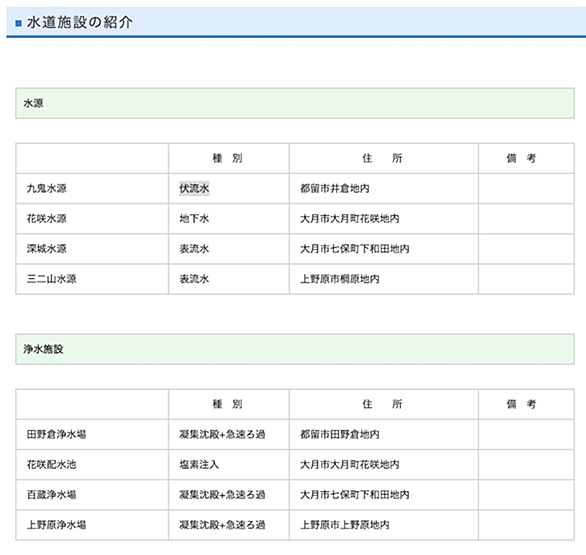Click the blue square icon beside 水道施設の紹介
The width and height of the screenshot is (586, 555).
[18, 23]
